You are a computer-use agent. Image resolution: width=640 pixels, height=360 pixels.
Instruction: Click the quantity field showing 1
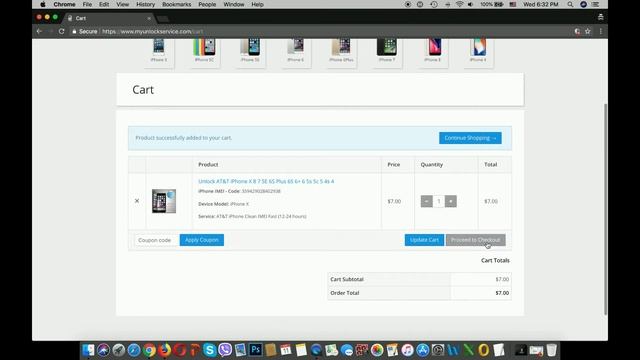(439, 201)
